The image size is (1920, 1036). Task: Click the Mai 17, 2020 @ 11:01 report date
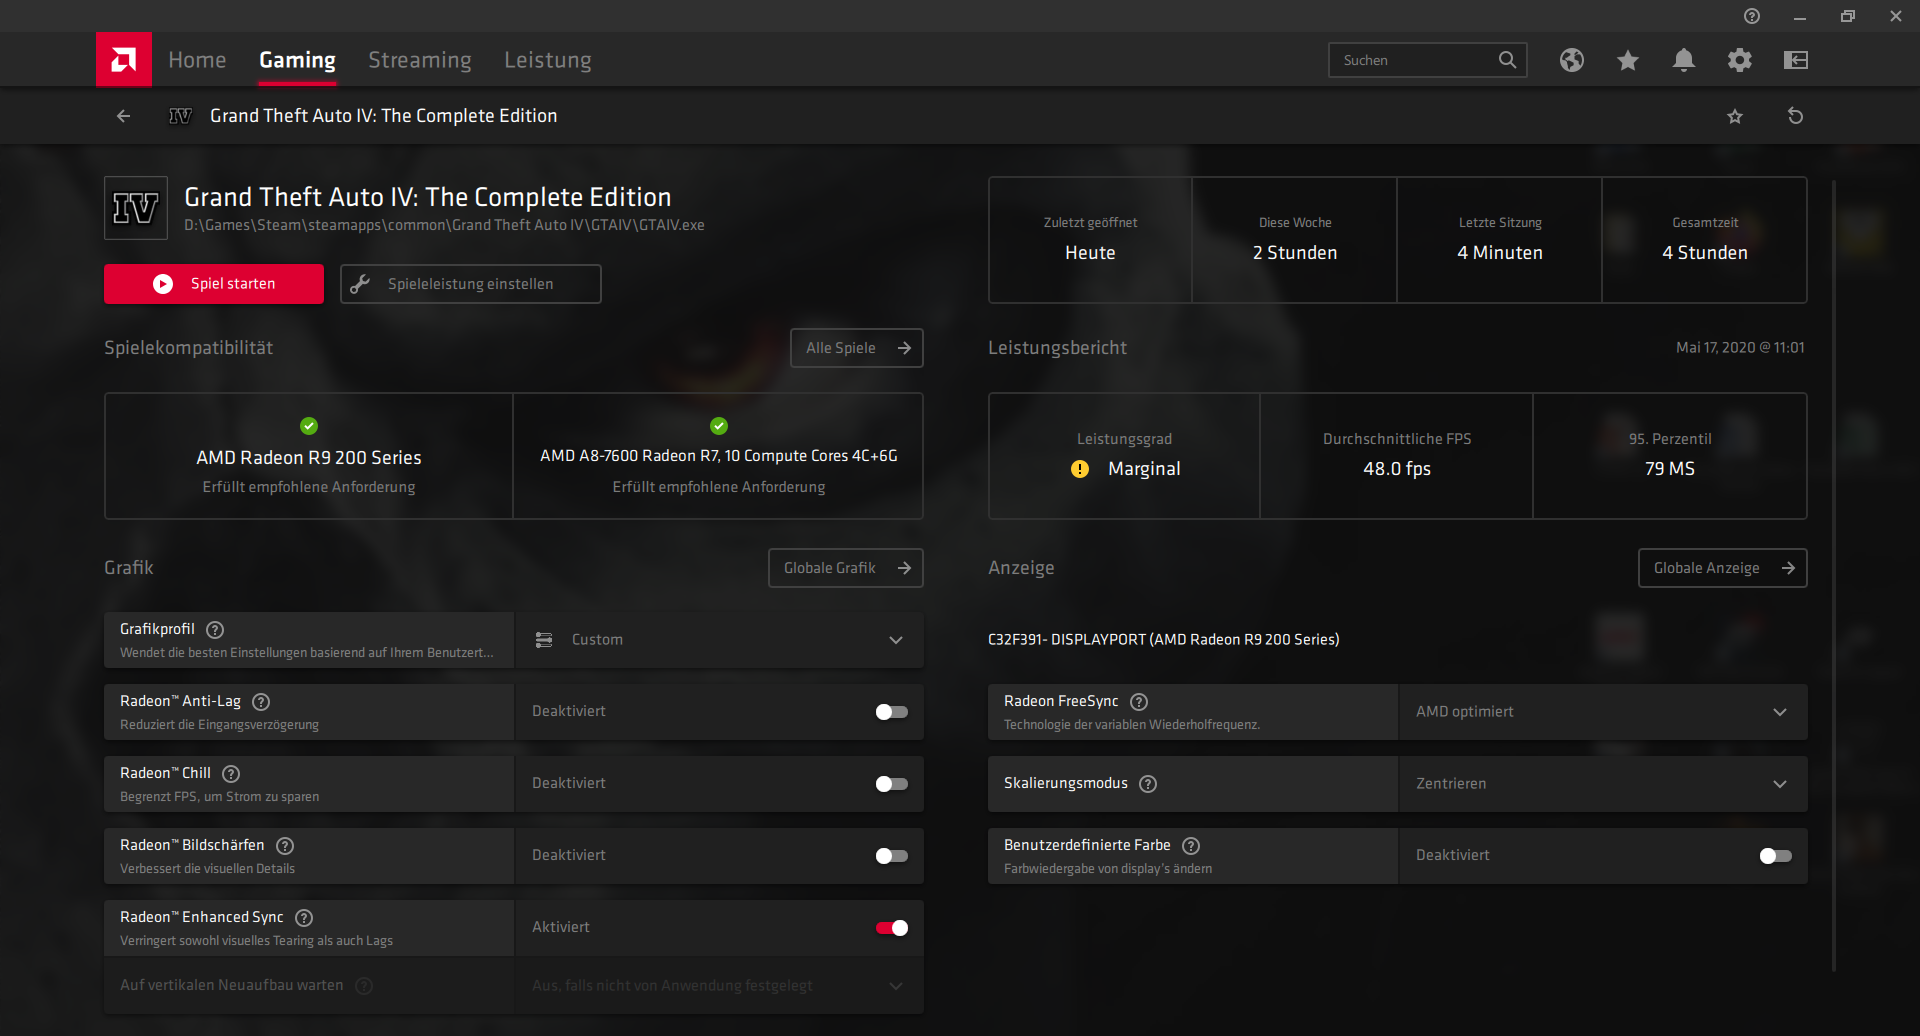coord(1740,348)
